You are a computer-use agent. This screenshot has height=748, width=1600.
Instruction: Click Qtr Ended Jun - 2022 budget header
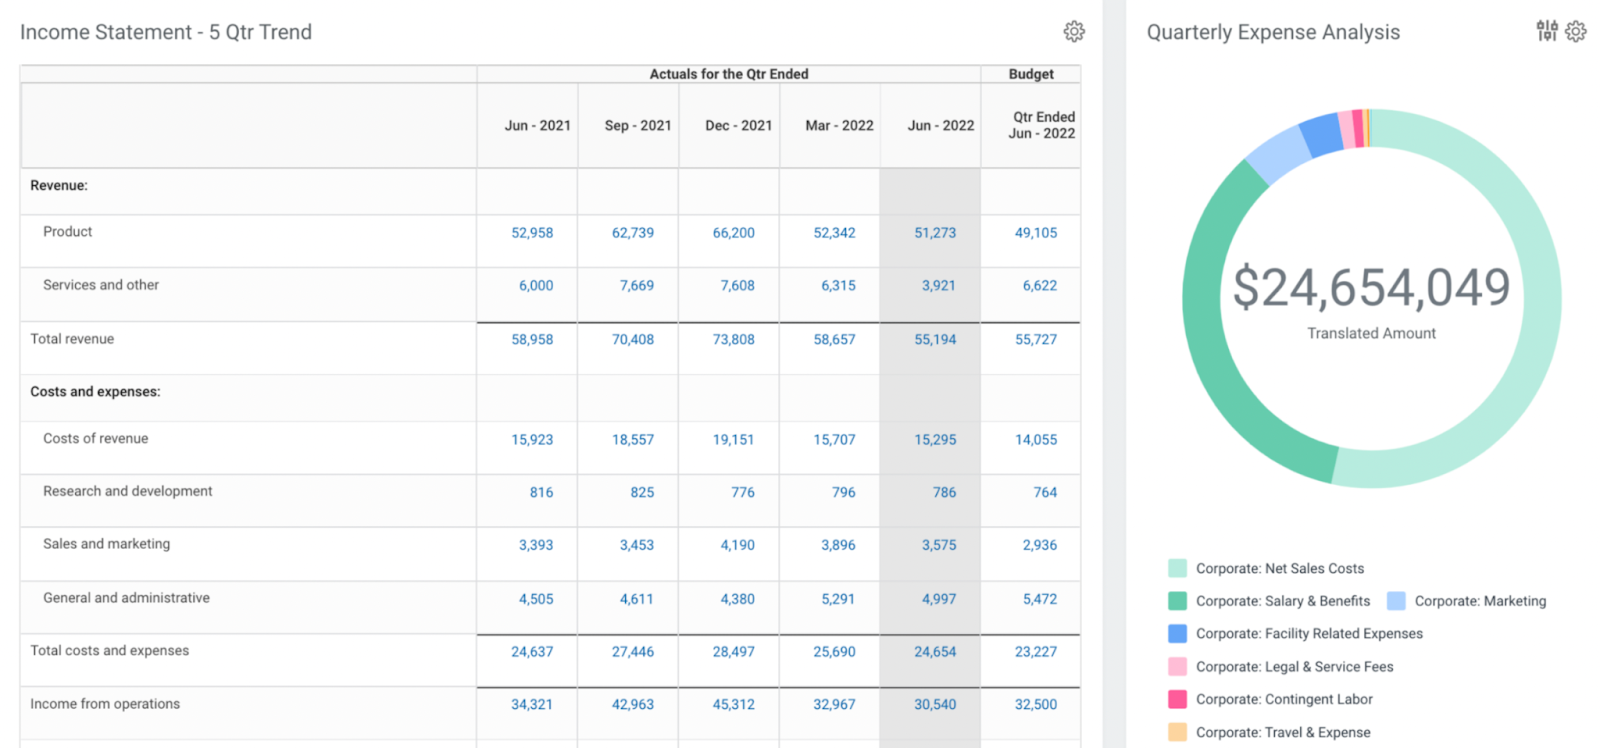tap(1042, 125)
